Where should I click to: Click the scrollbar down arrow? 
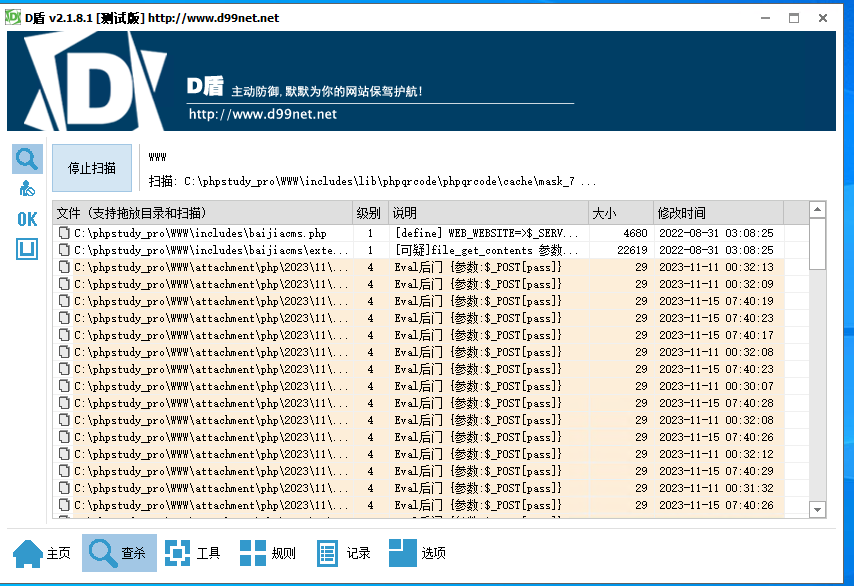point(818,510)
